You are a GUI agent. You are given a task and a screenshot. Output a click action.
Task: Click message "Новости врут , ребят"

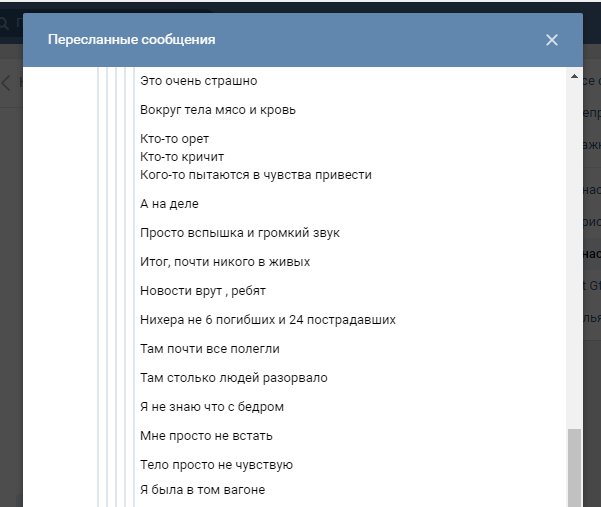point(203,291)
